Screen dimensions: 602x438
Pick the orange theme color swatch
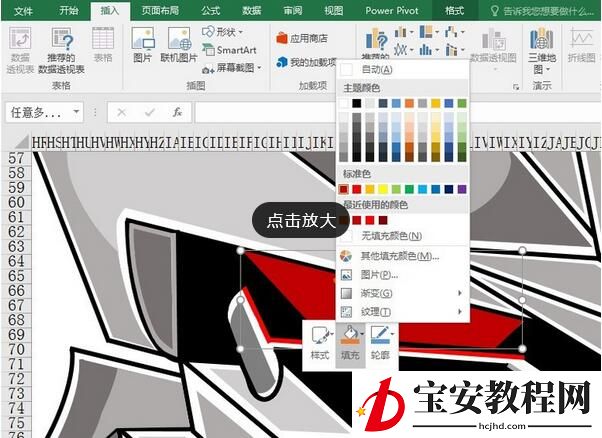point(409,103)
